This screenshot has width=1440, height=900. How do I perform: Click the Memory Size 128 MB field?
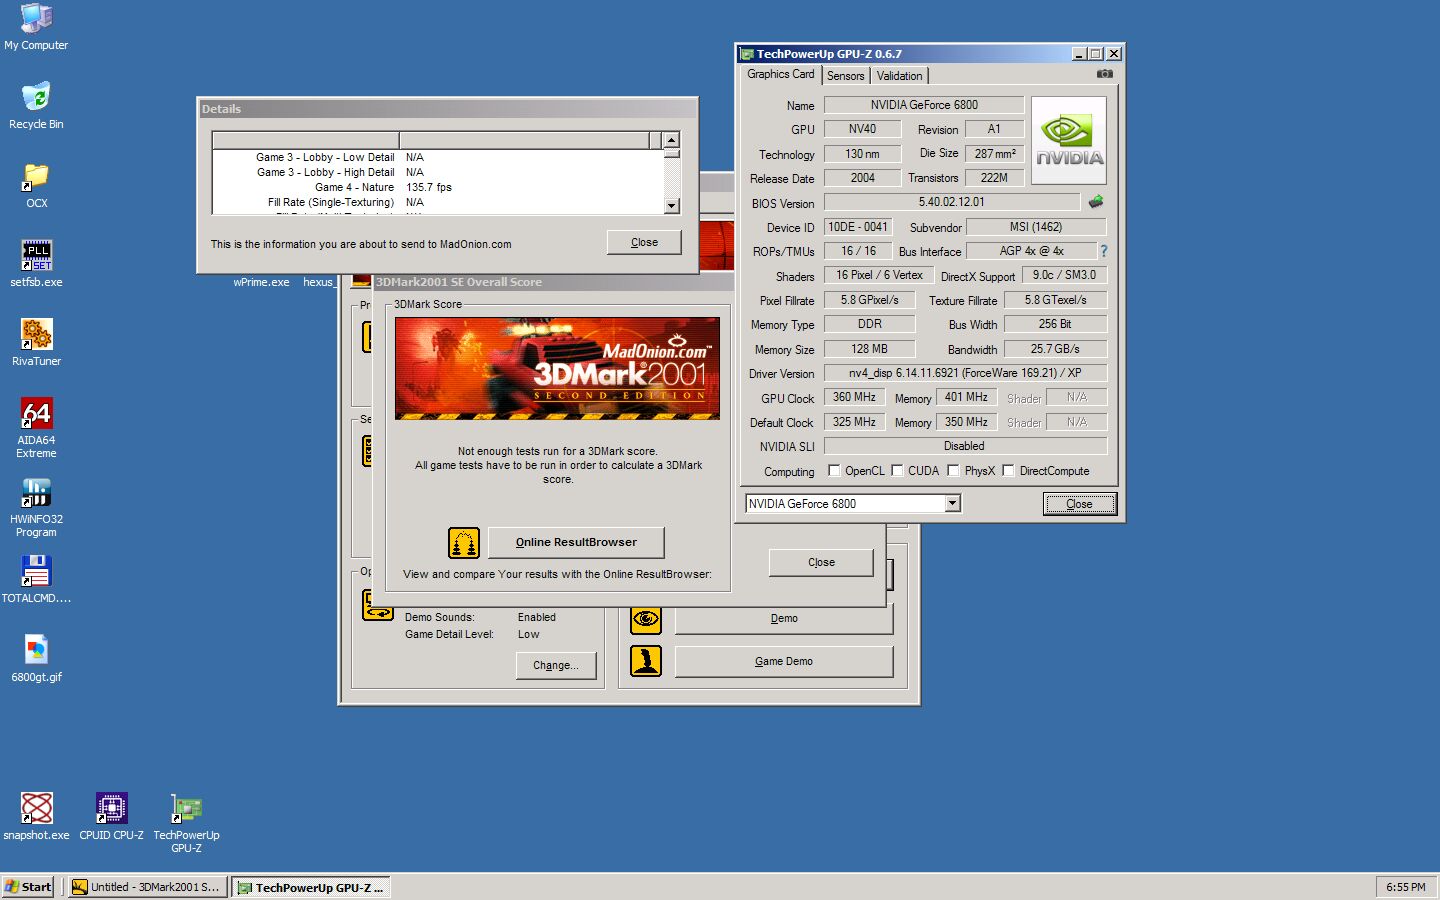point(869,349)
